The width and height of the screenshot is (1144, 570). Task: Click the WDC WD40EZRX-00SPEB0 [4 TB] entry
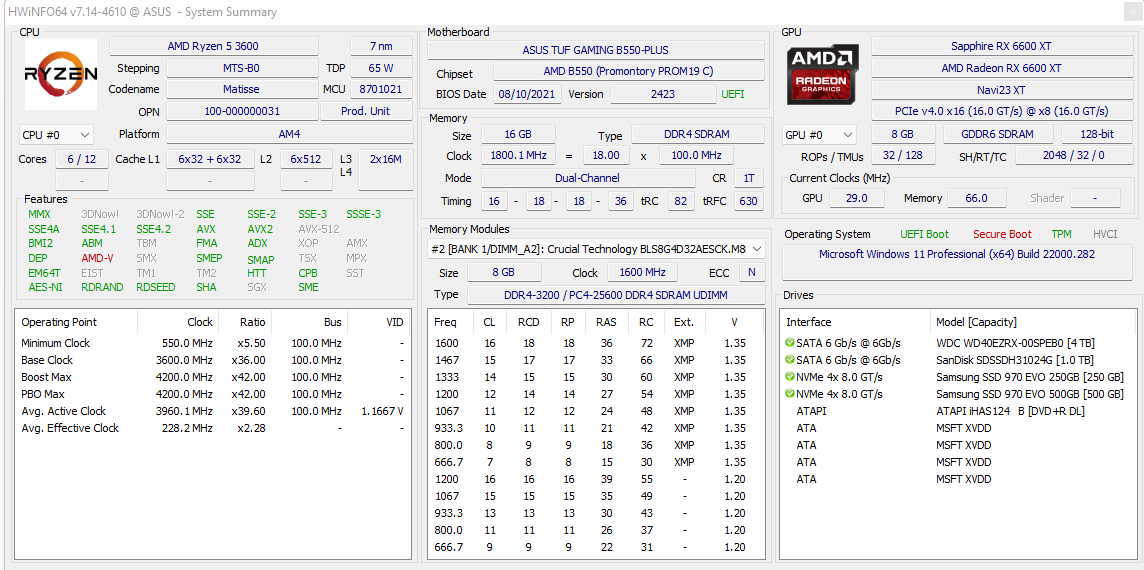[1015, 343]
